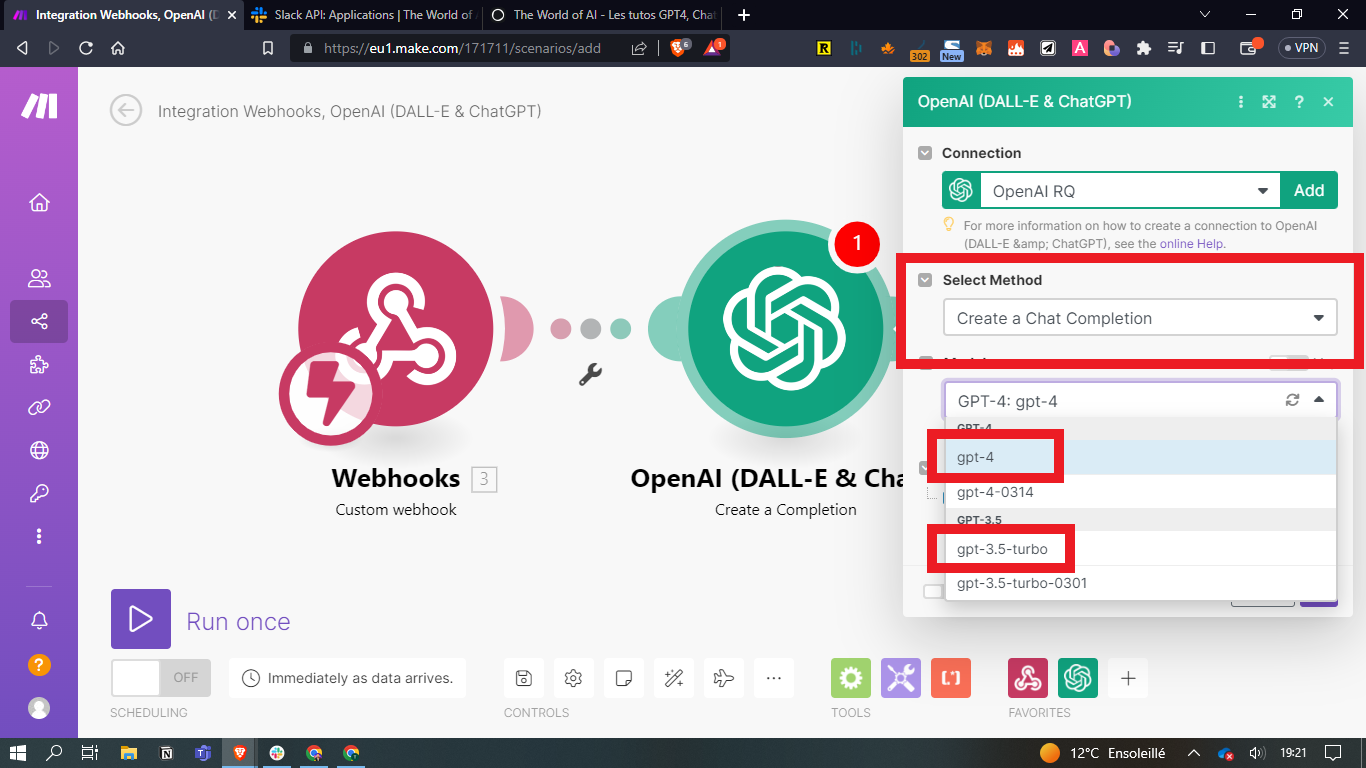Open the purple Tools wrench icon
Screen dimensions: 1366x768
pos(900,678)
